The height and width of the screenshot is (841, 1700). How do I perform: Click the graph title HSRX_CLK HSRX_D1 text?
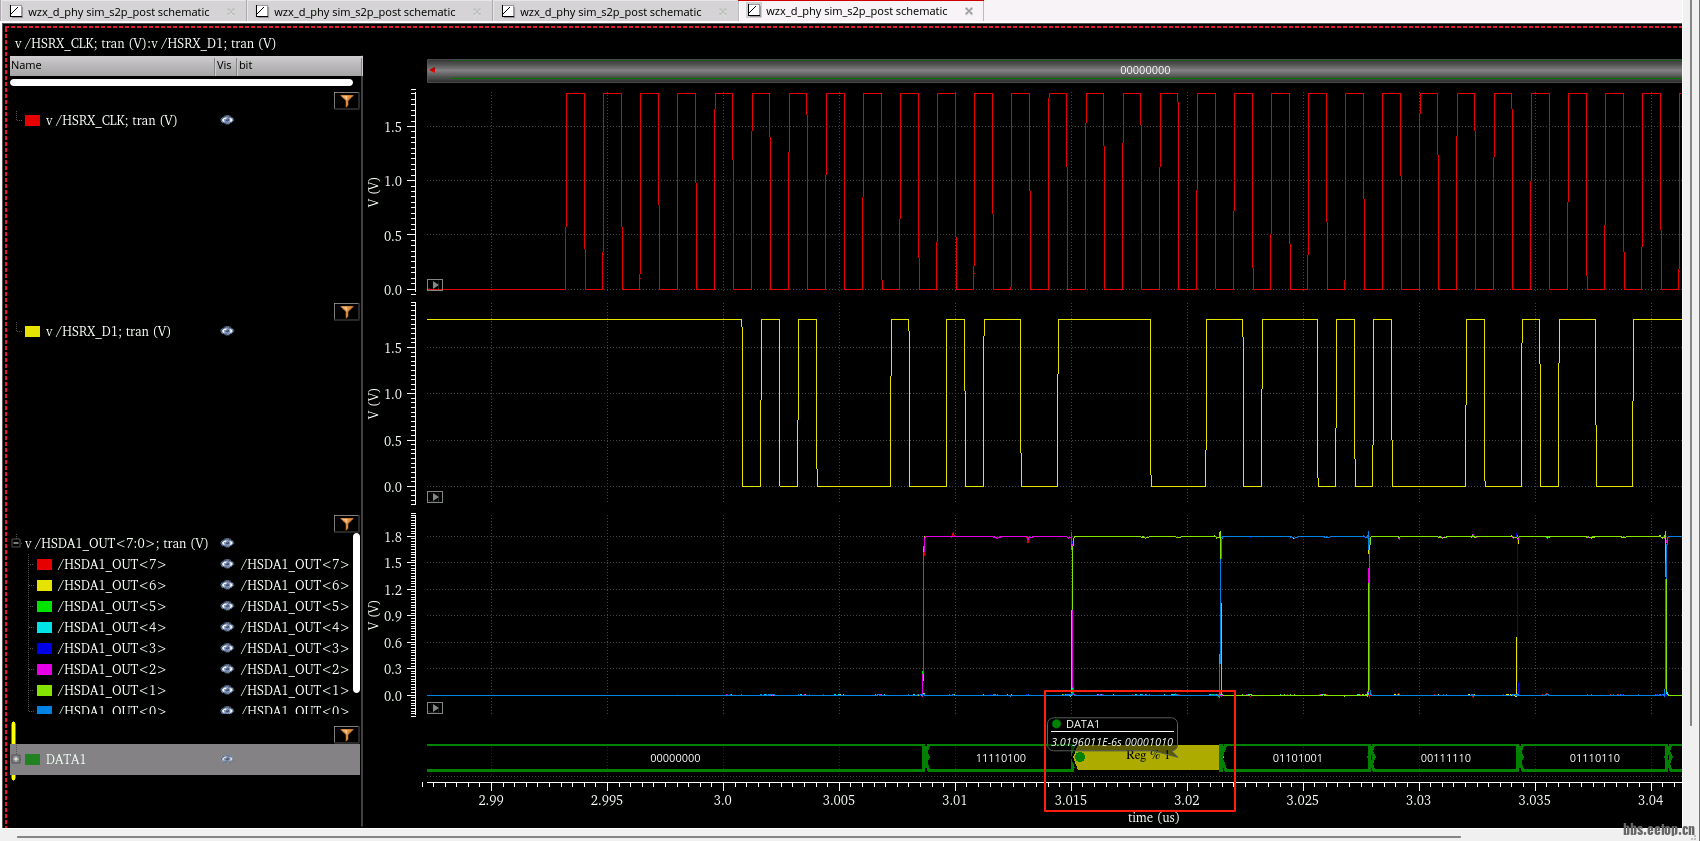pos(145,43)
